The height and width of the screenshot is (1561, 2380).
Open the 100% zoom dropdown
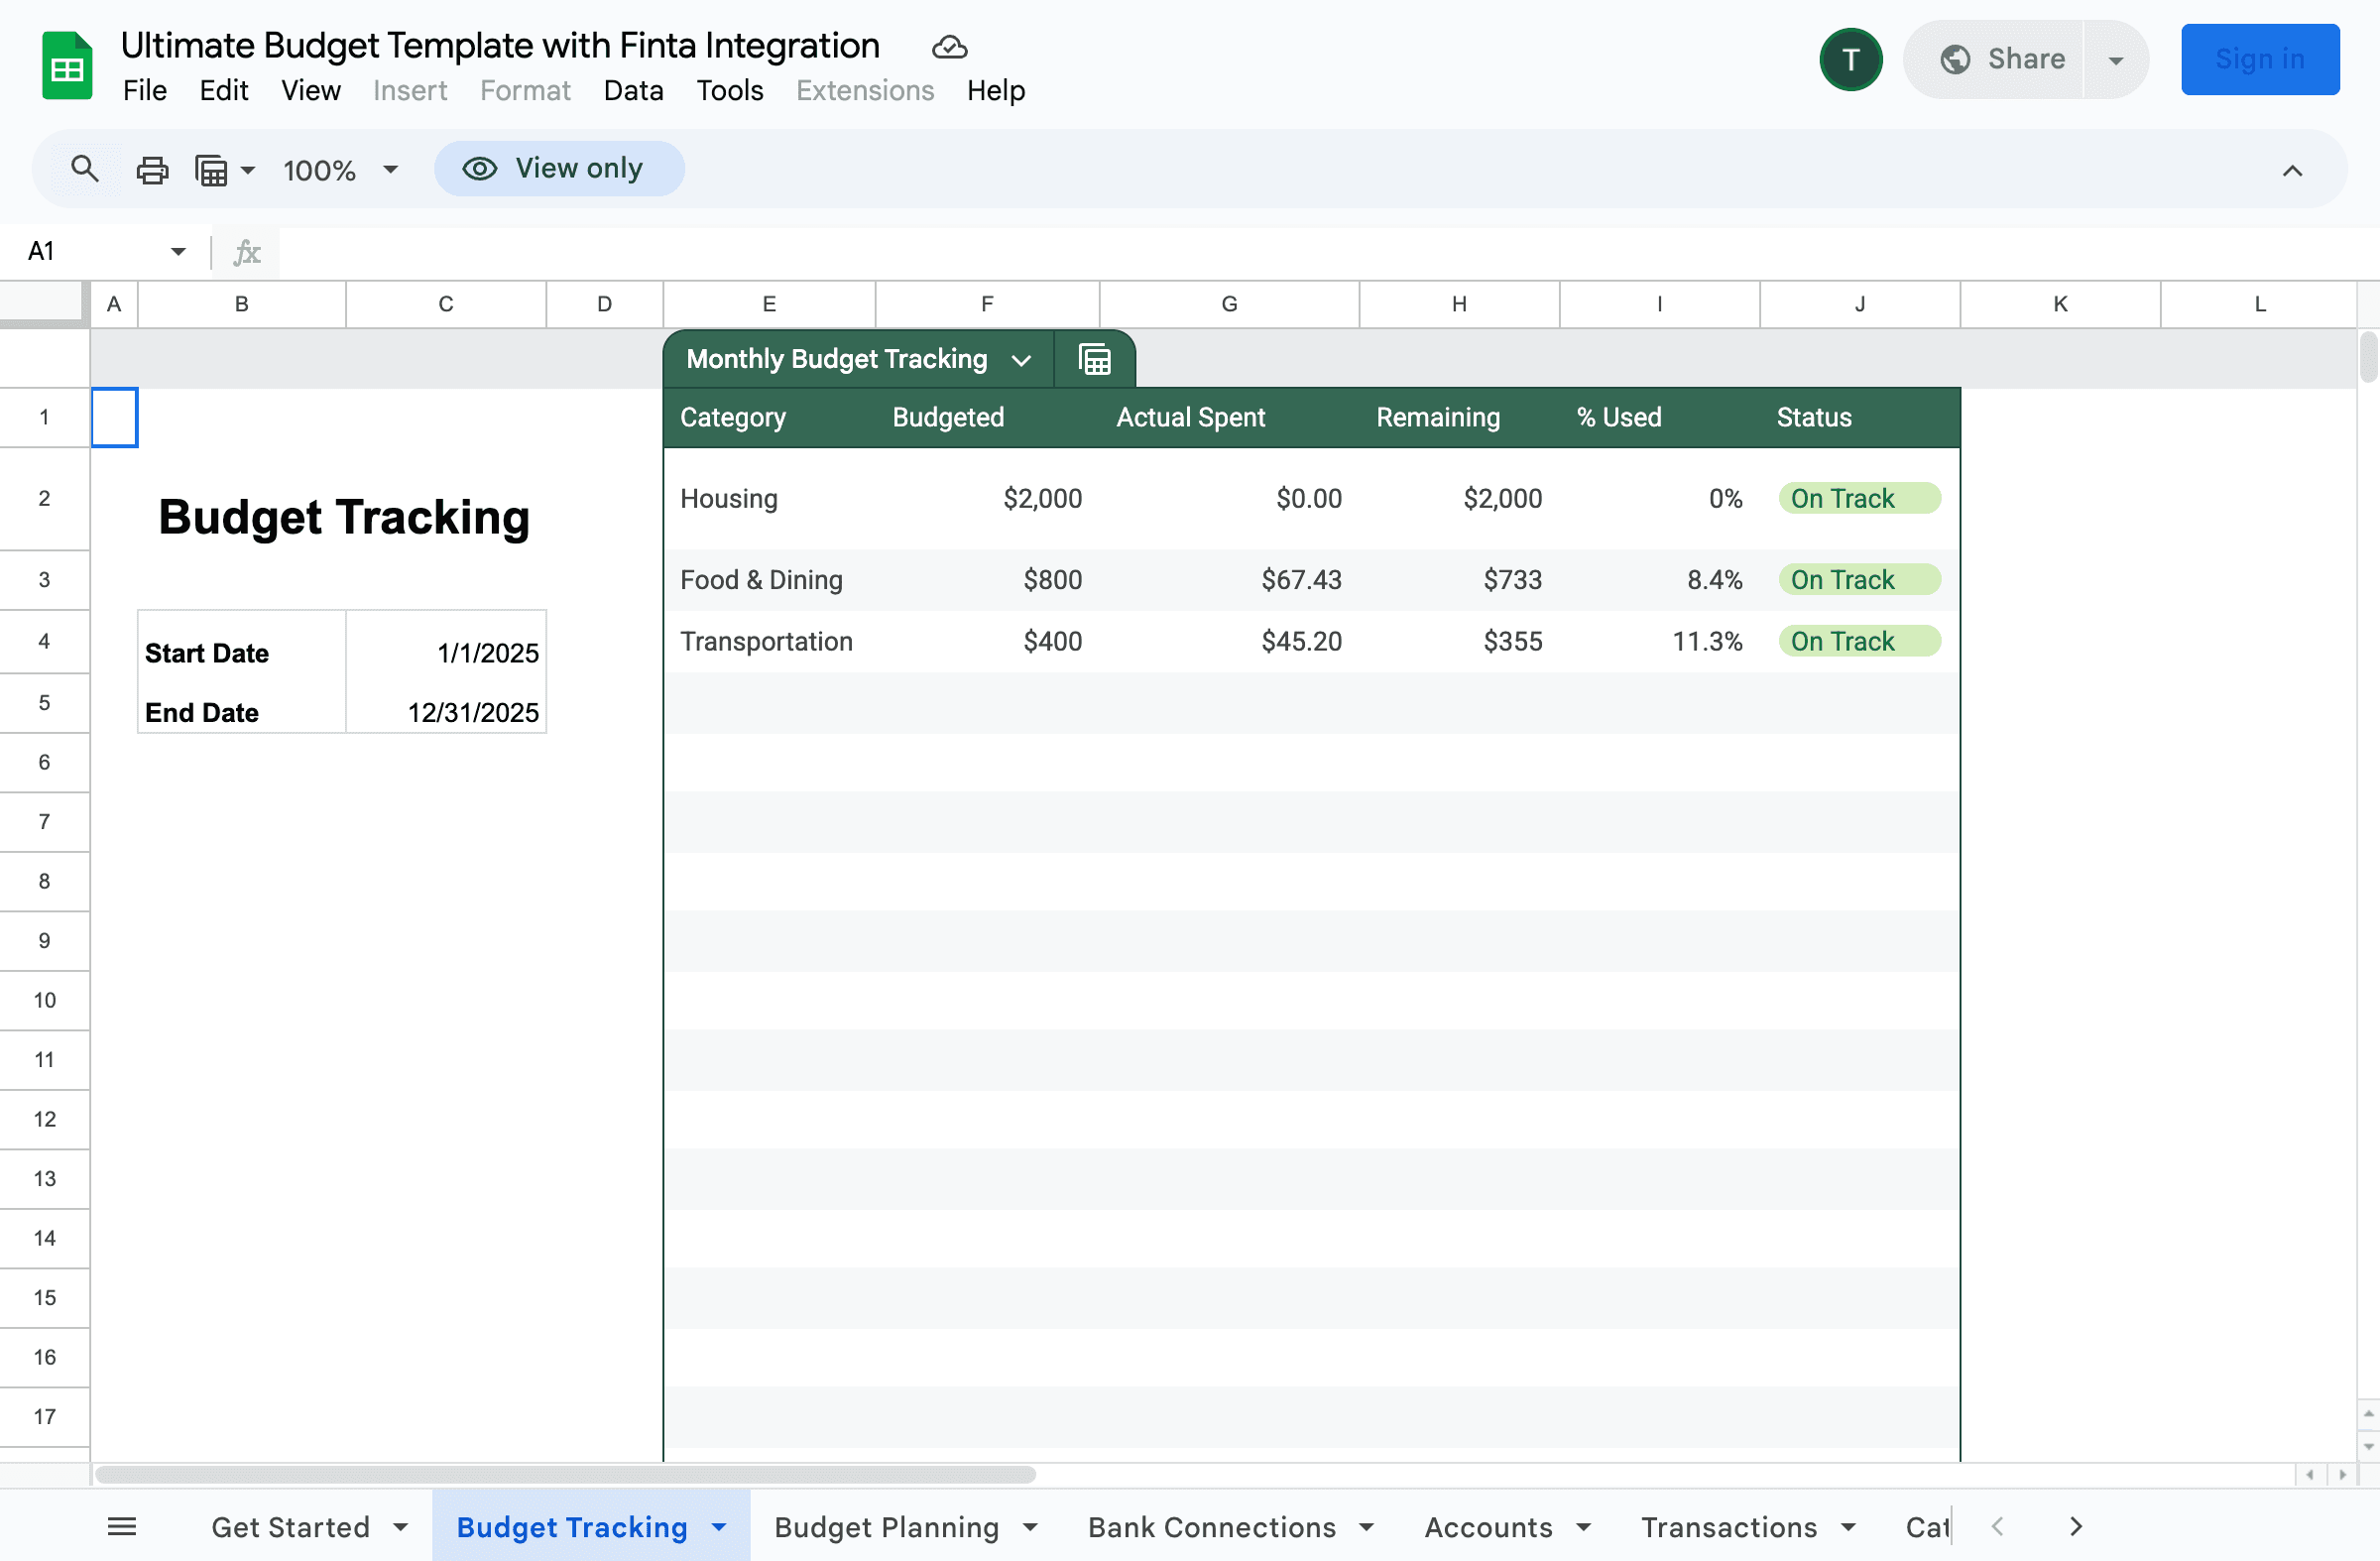(340, 170)
